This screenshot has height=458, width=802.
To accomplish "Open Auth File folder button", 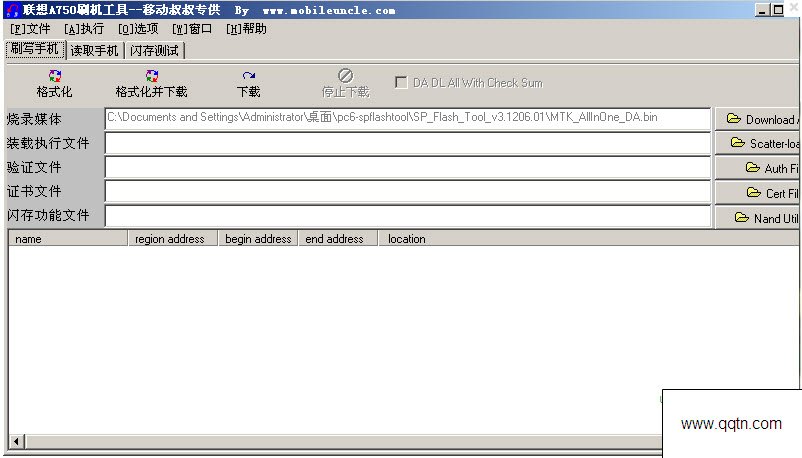I will (x=758, y=168).
